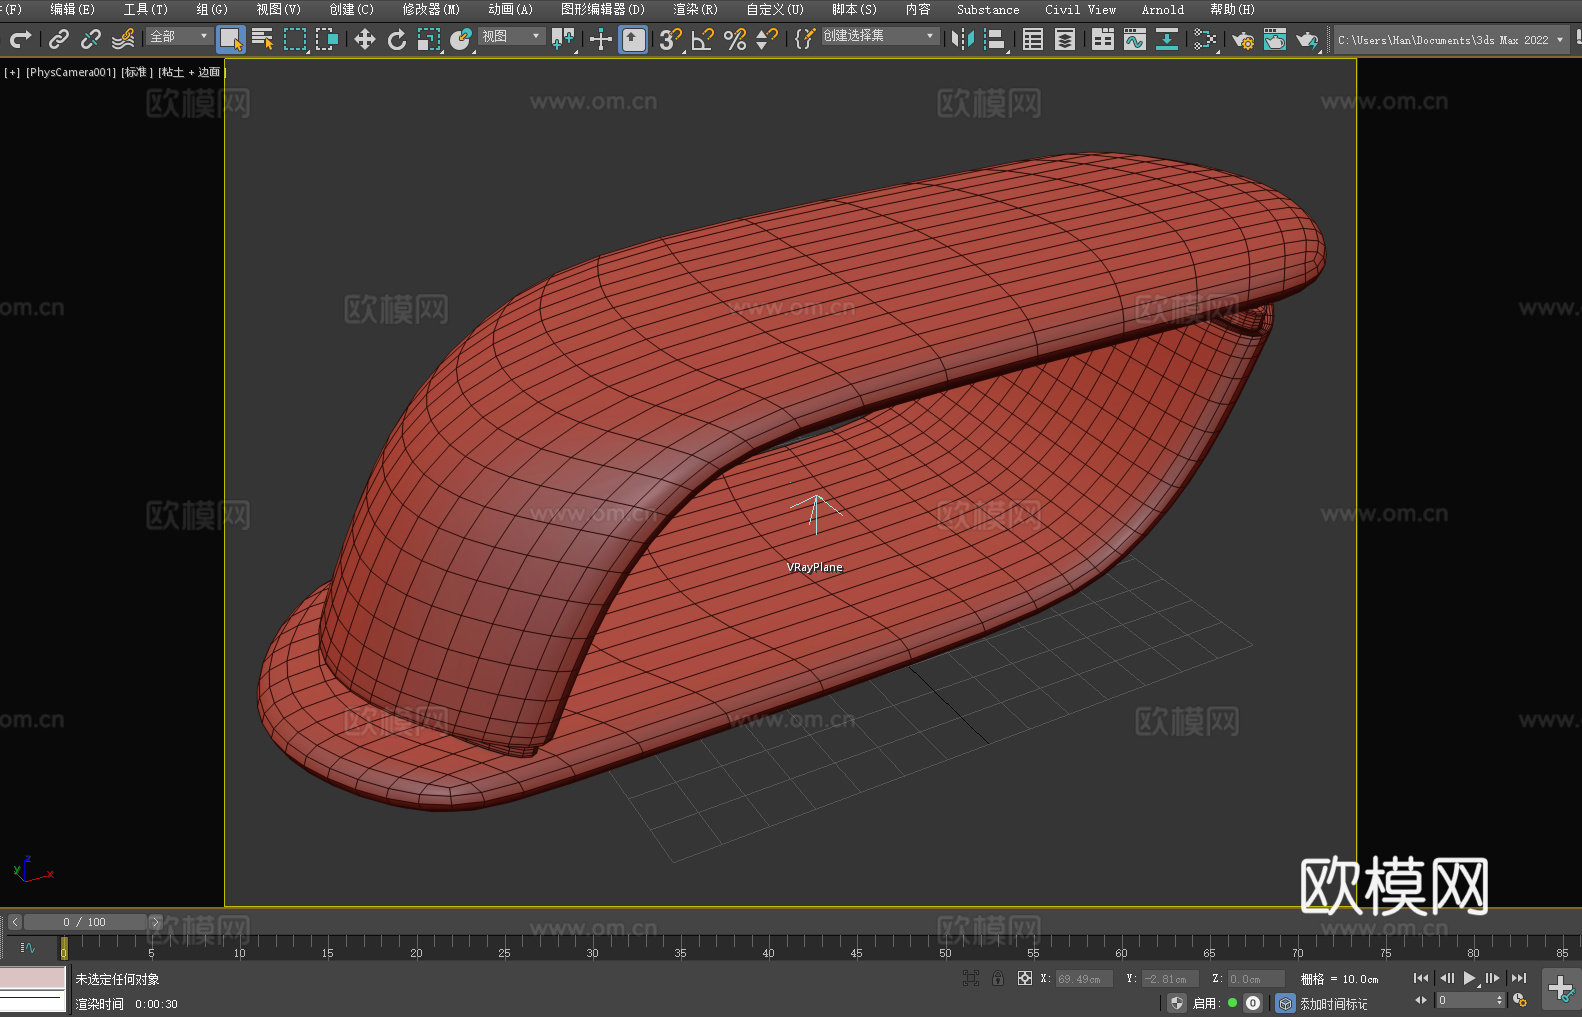
Task: Open the 全部 selection filter dropdown
Action: pos(180,36)
